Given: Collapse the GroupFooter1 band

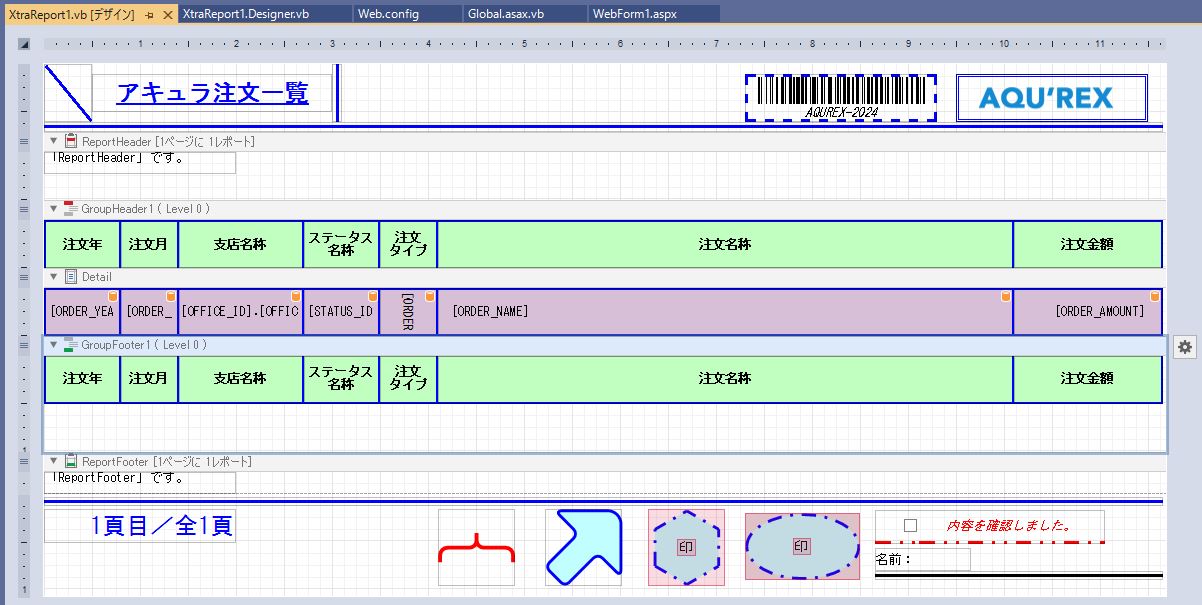Looking at the screenshot, I should [54, 345].
